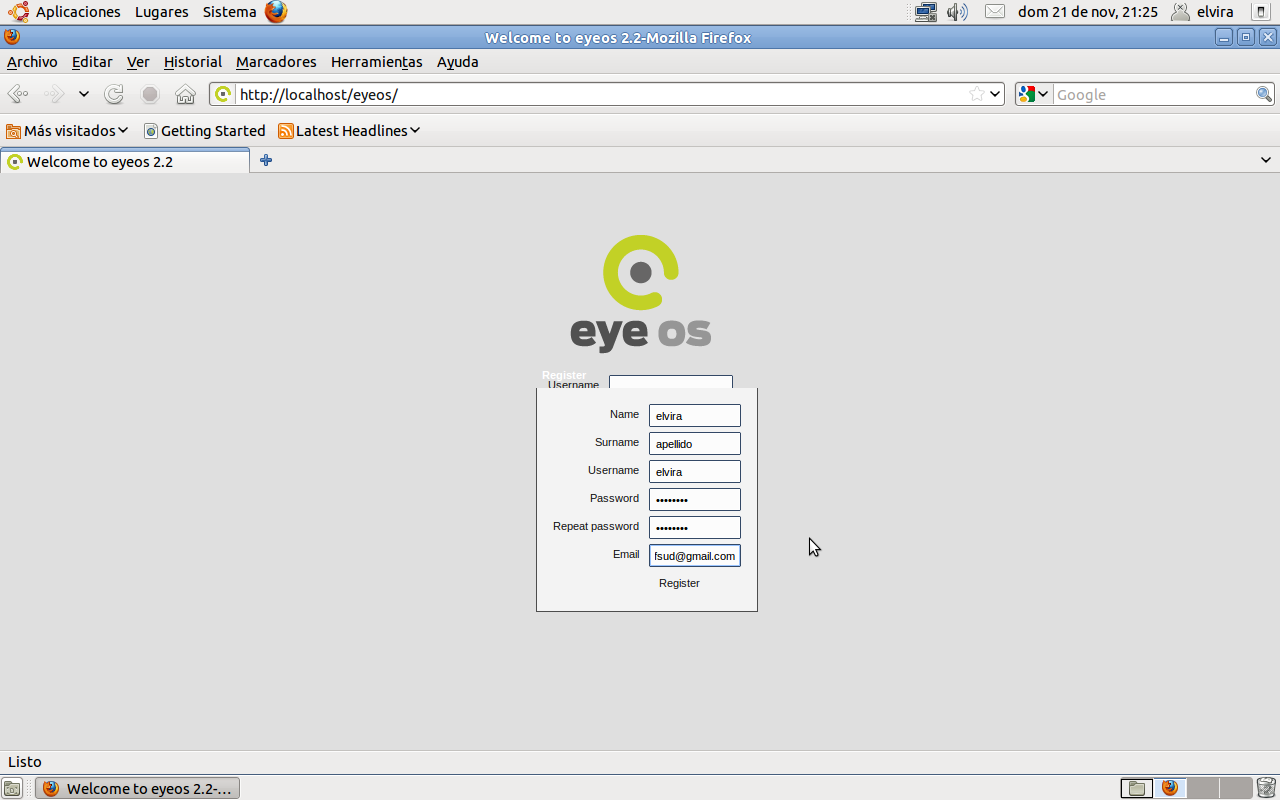This screenshot has width=1280, height=800.
Task: Open the Editar menu
Action: (x=92, y=62)
